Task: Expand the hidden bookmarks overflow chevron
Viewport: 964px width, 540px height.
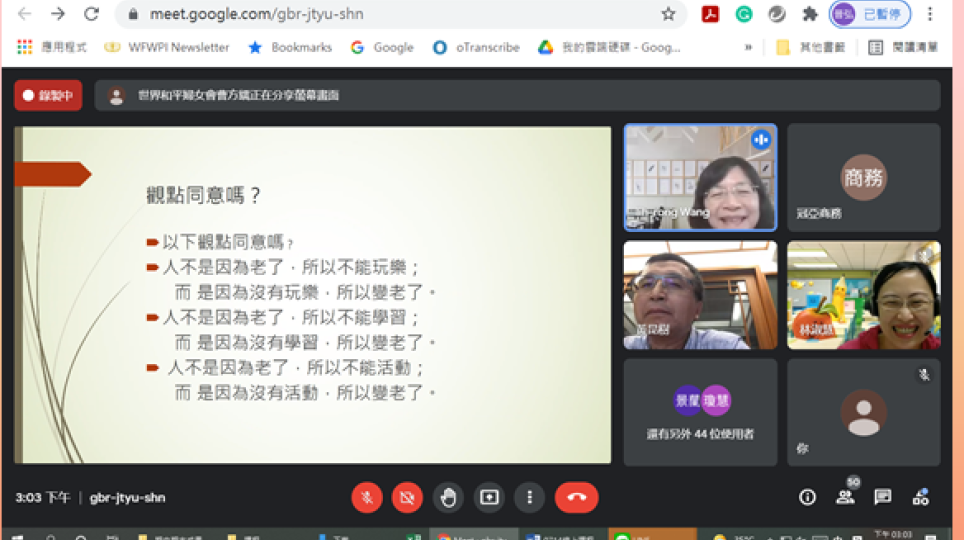Action: [748, 47]
